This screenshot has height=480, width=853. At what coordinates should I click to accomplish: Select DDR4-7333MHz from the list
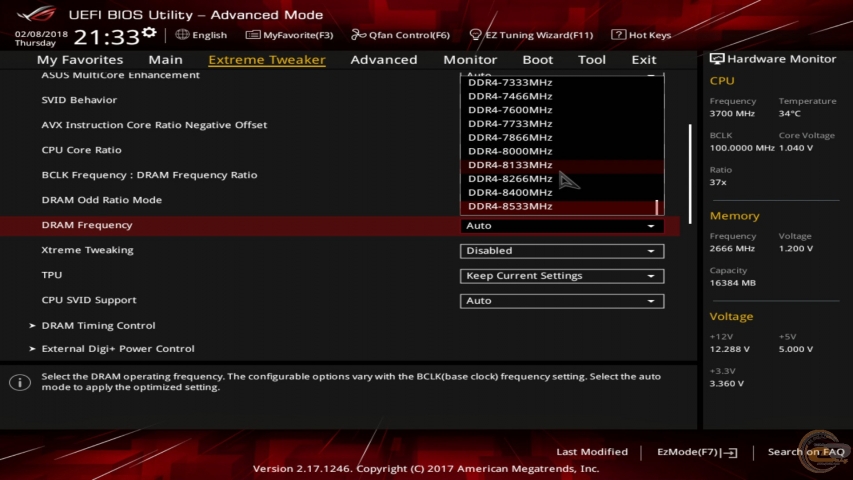(x=561, y=82)
